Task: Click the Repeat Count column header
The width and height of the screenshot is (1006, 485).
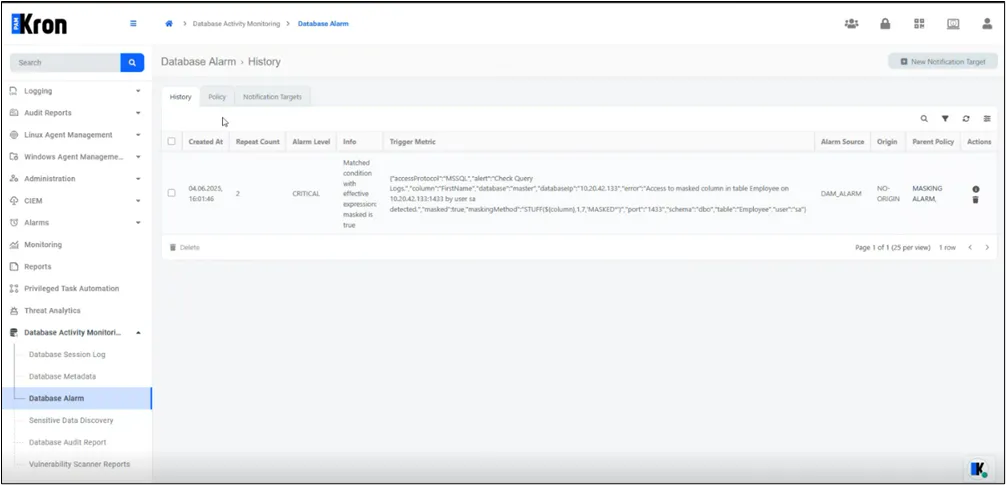Action: point(258,142)
